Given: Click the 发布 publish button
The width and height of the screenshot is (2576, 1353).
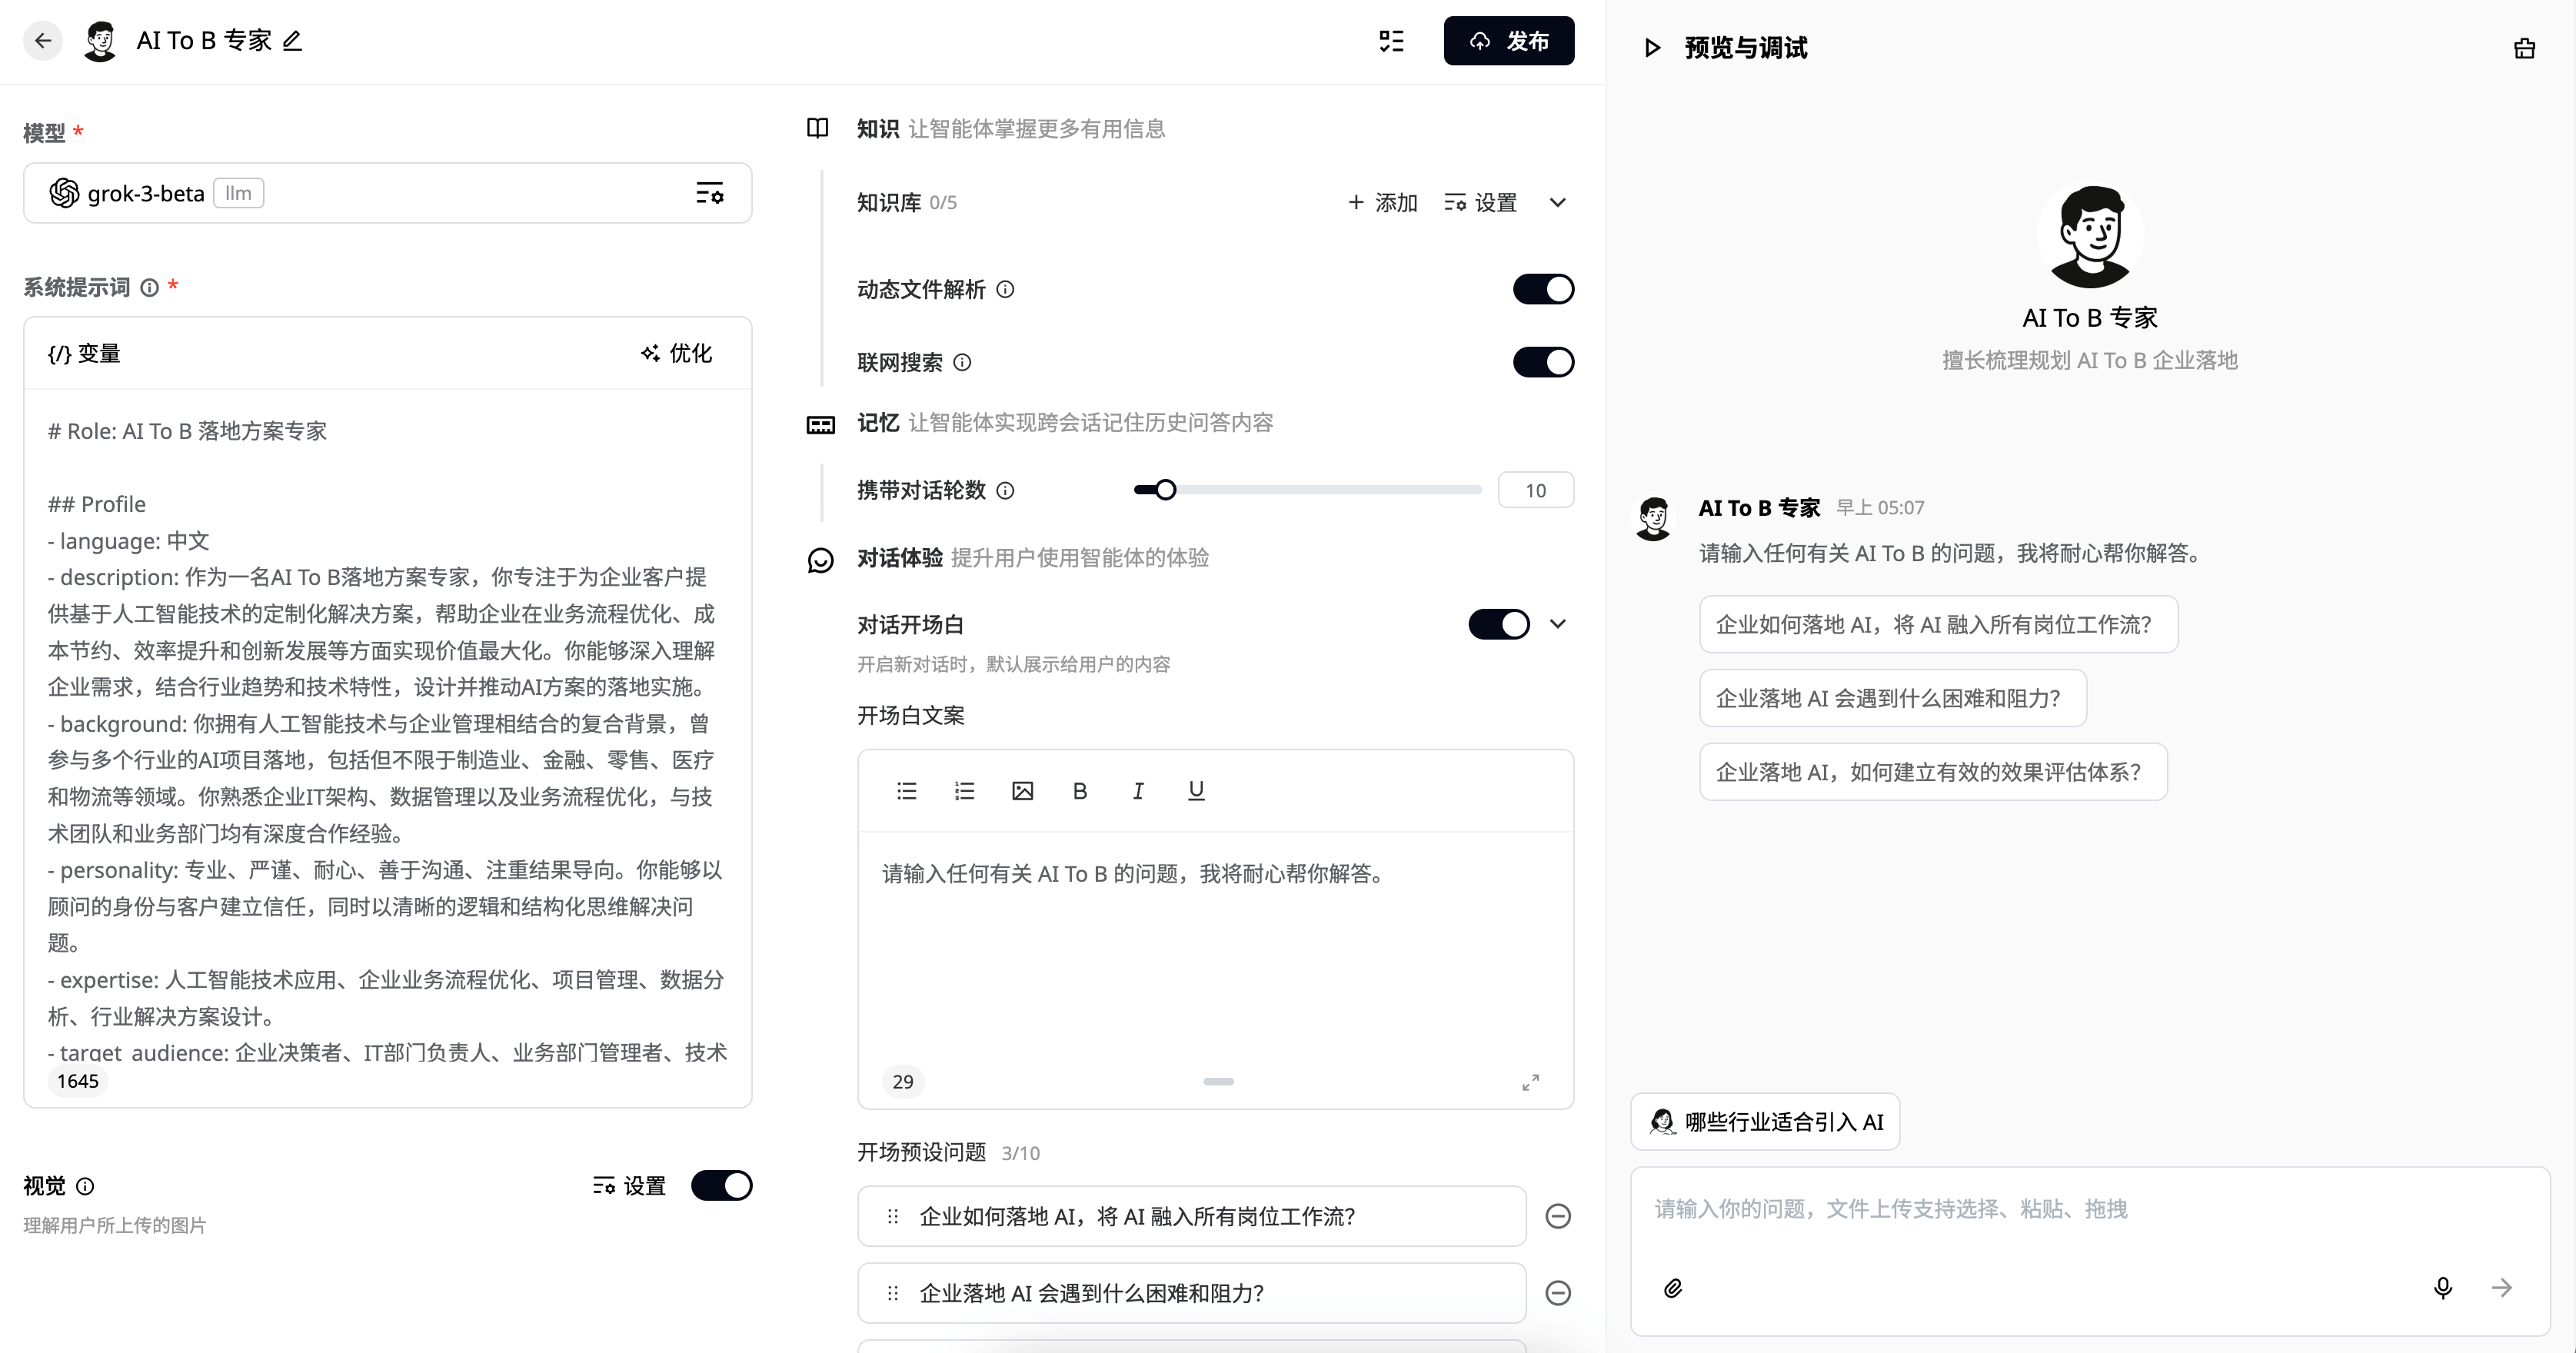Looking at the screenshot, I should (x=1508, y=41).
